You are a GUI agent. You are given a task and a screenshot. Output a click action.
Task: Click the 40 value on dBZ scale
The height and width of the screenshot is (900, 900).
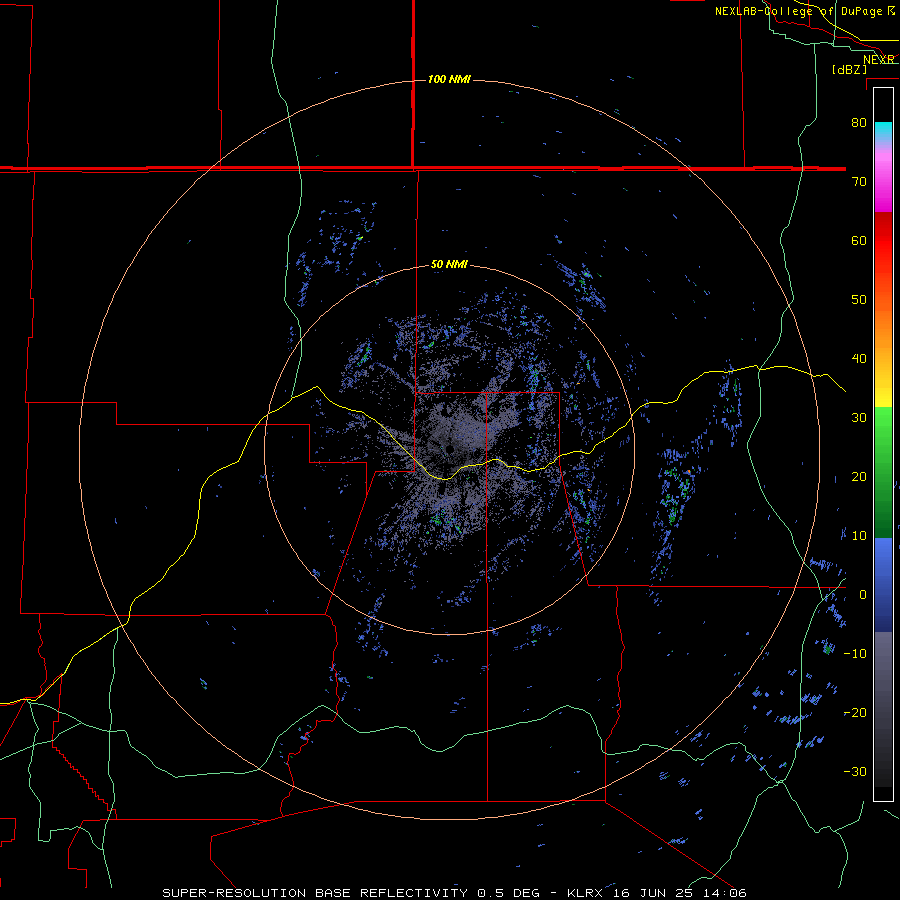859,359
